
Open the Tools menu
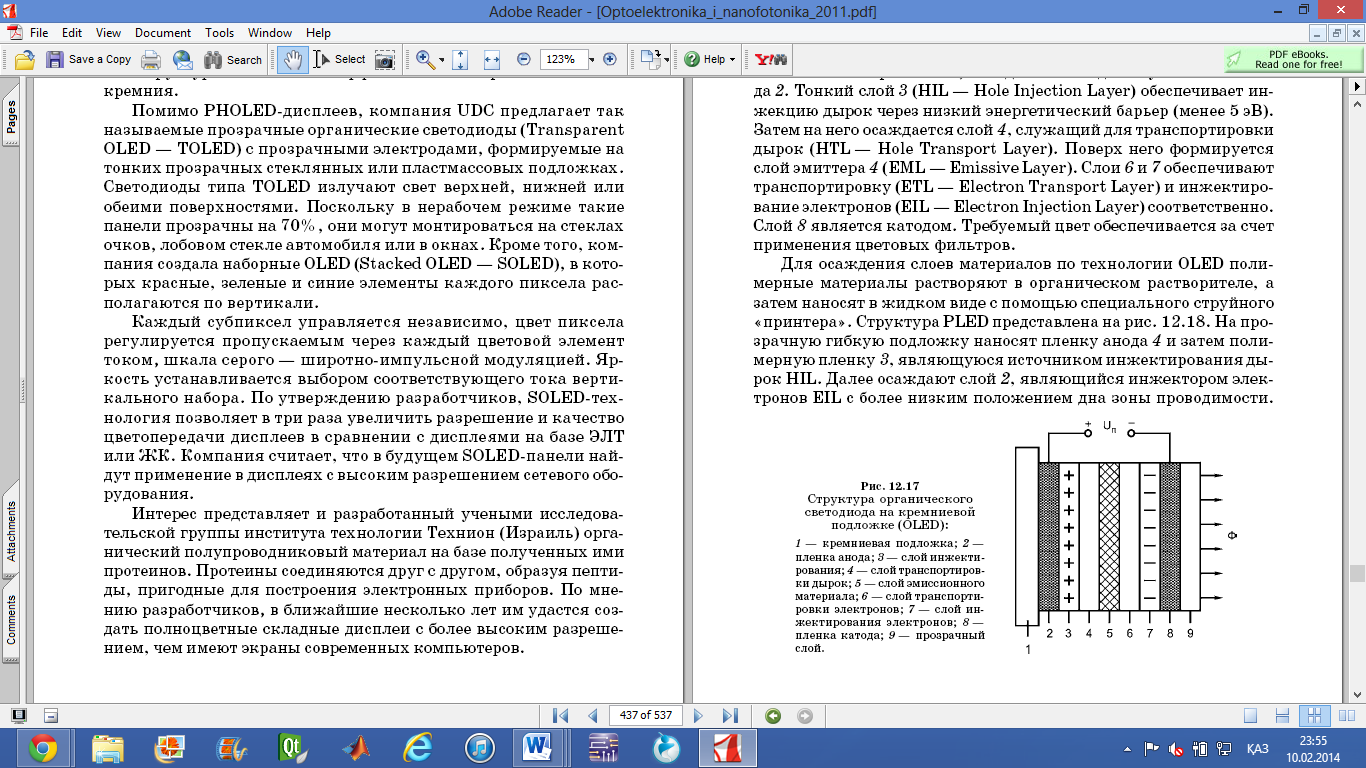[220, 33]
